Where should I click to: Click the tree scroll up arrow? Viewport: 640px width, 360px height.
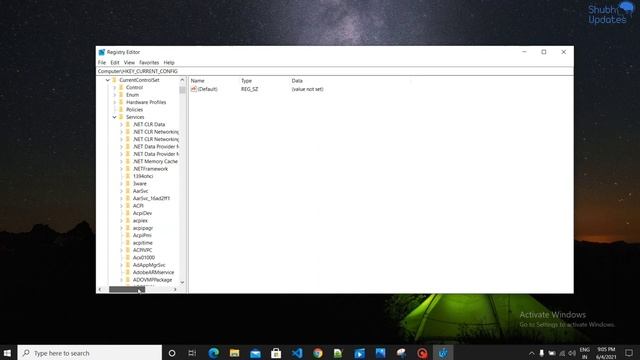[x=182, y=80]
